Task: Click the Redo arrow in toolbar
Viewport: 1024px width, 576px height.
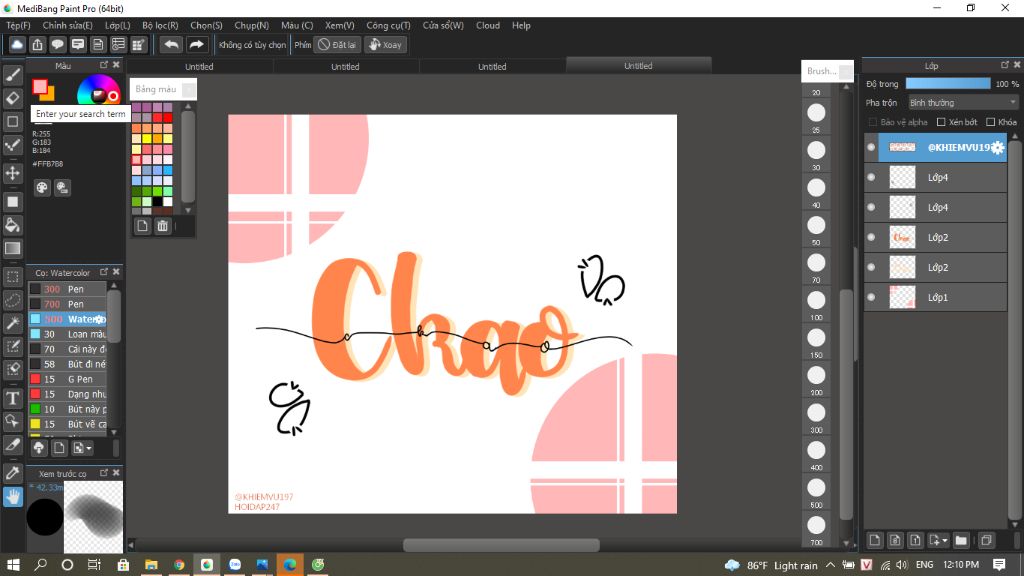Action: tap(196, 44)
